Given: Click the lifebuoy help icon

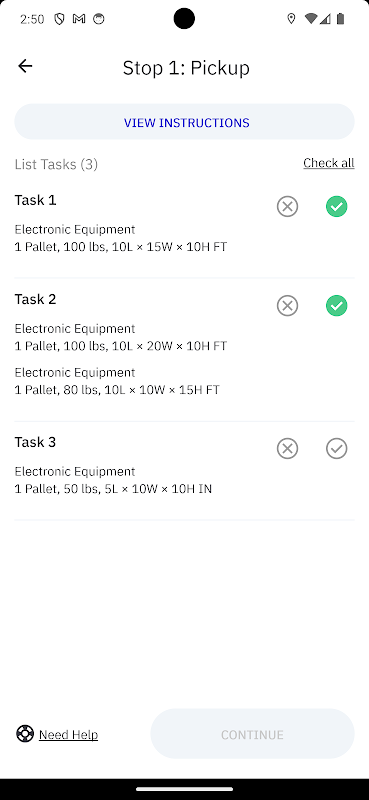Looking at the screenshot, I should 24,734.
